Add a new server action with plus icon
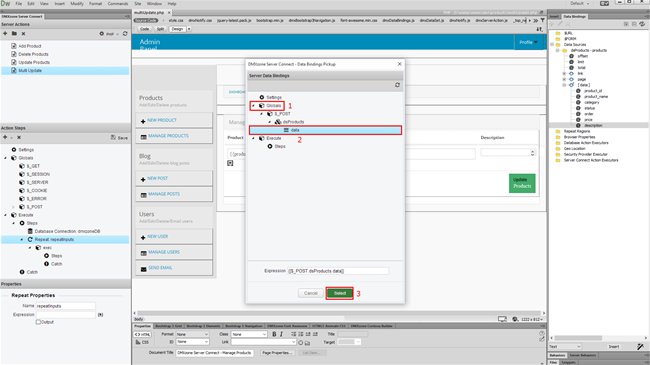650x365 pixels. (5, 34)
